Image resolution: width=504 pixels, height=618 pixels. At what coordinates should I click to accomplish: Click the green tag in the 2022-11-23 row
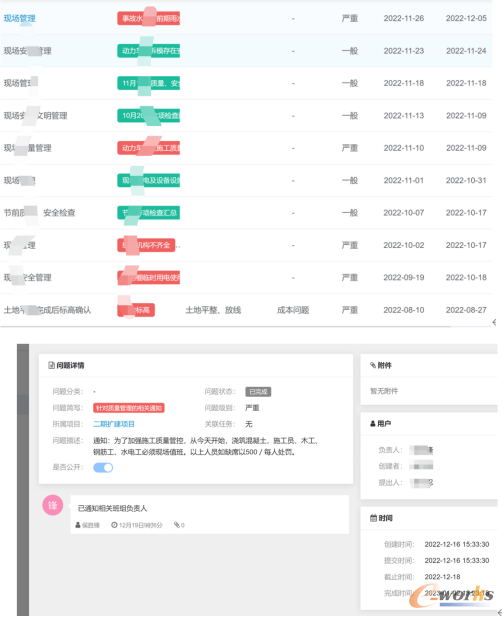coord(149,51)
